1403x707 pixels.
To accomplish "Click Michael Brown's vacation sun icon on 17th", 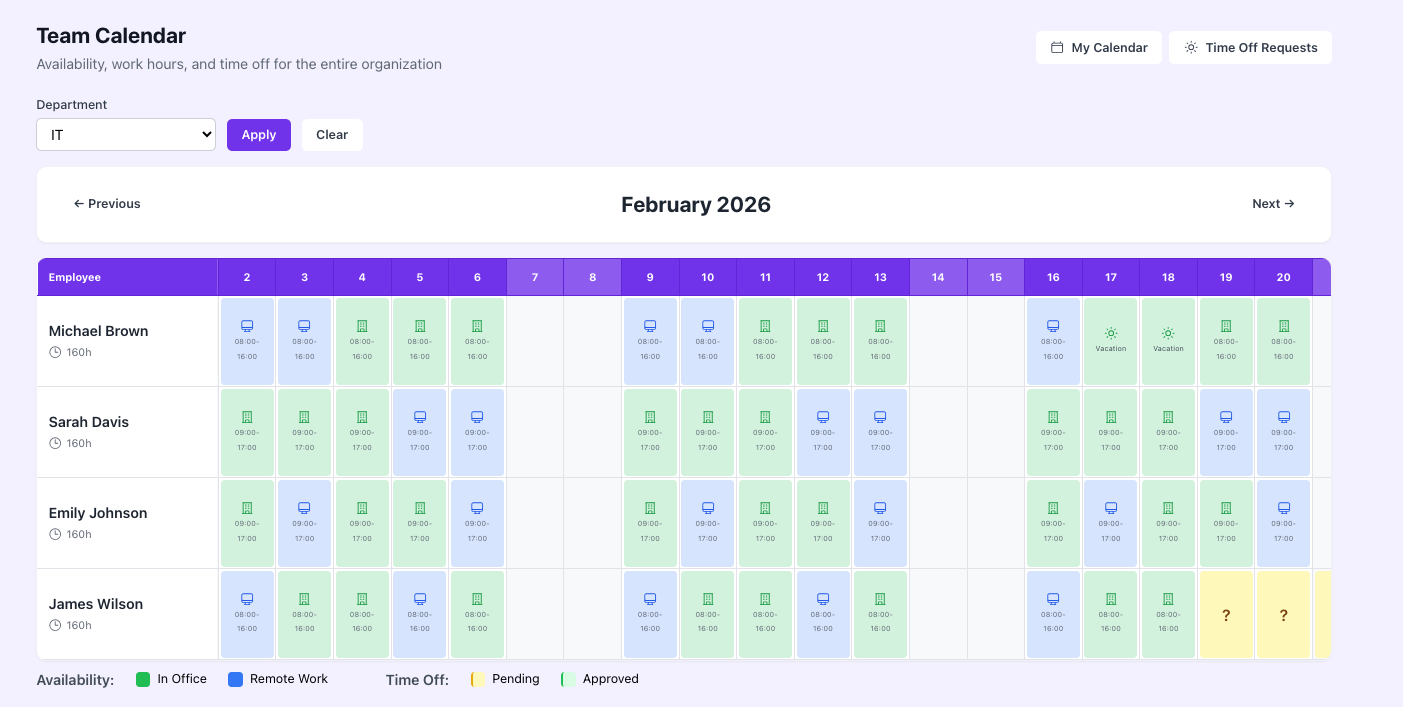I will point(1111,333).
